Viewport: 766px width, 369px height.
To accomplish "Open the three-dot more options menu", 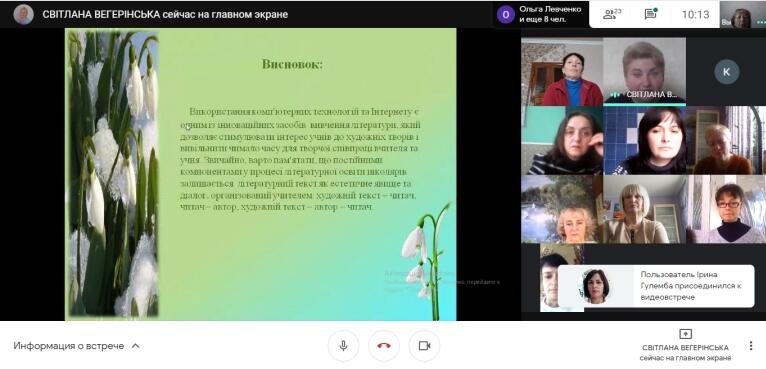I will [751, 346].
